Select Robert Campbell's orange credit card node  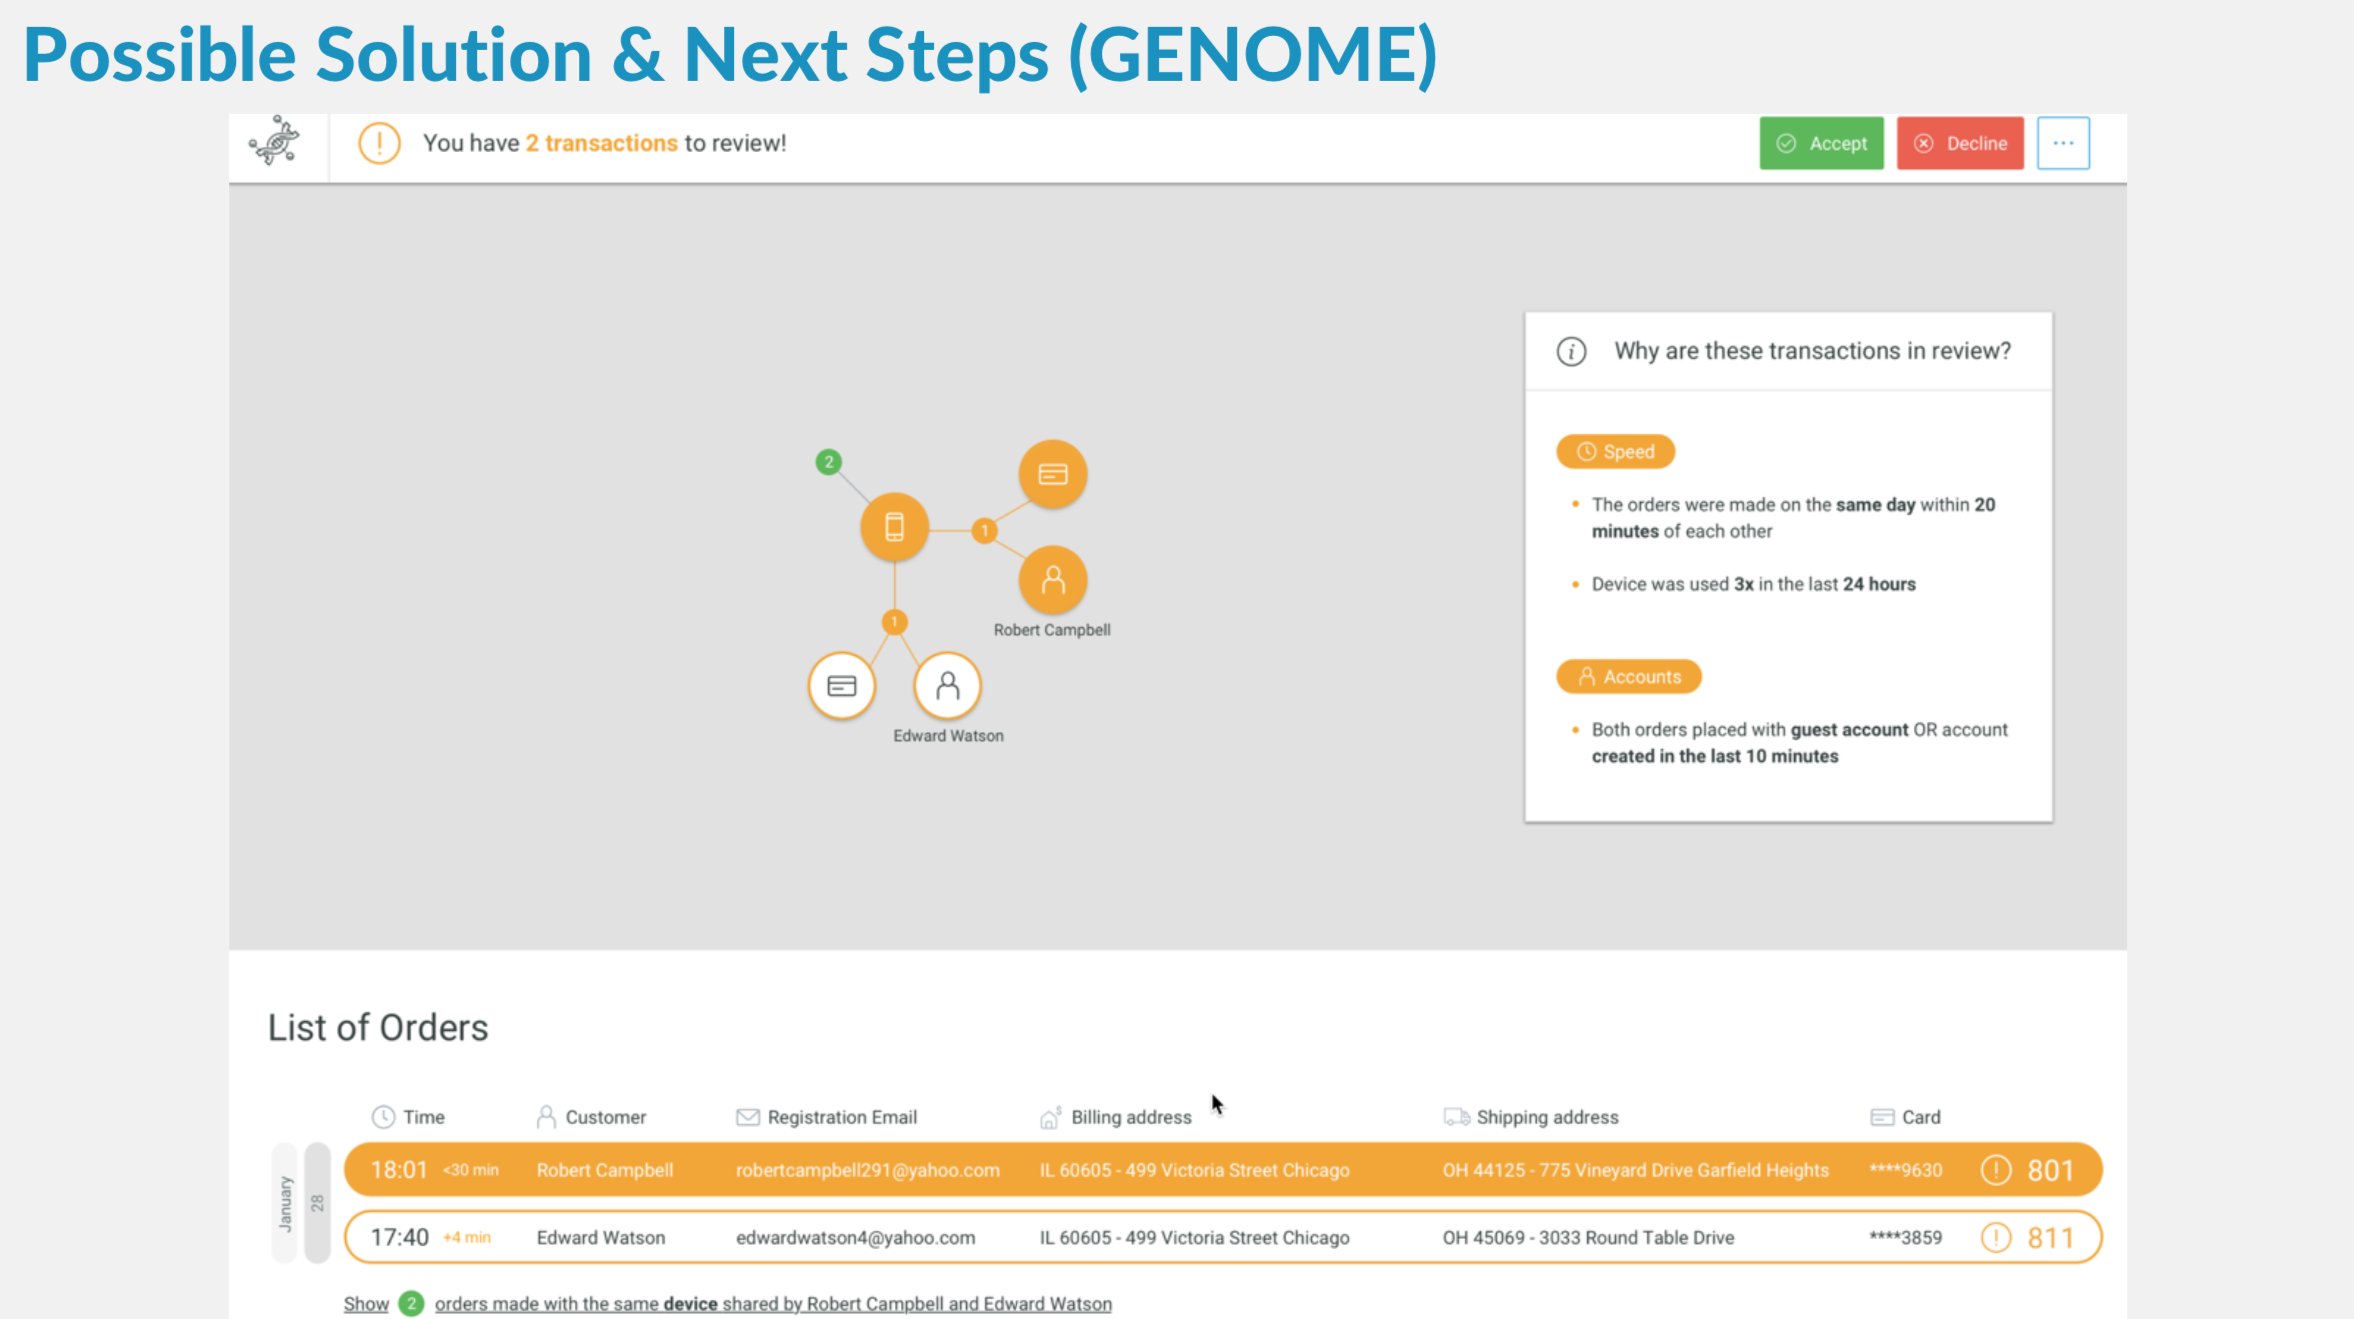tap(1052, 474)
